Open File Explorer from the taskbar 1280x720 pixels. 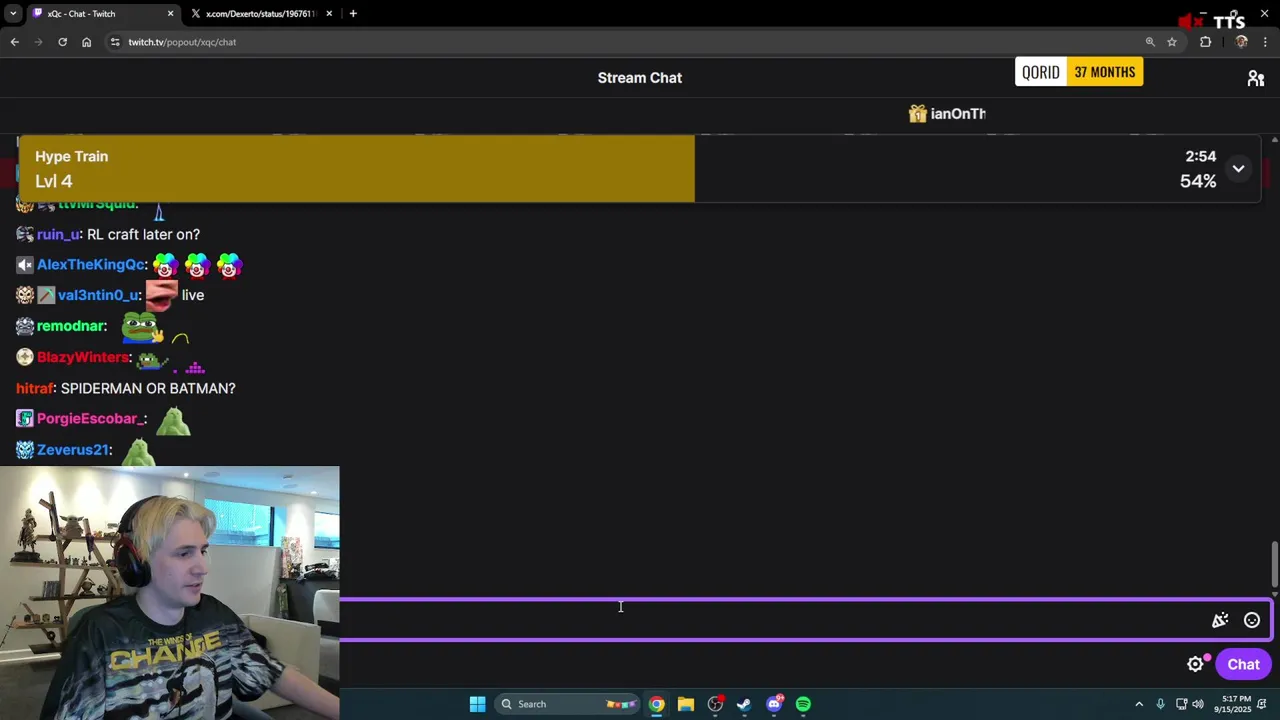point(686,704)
